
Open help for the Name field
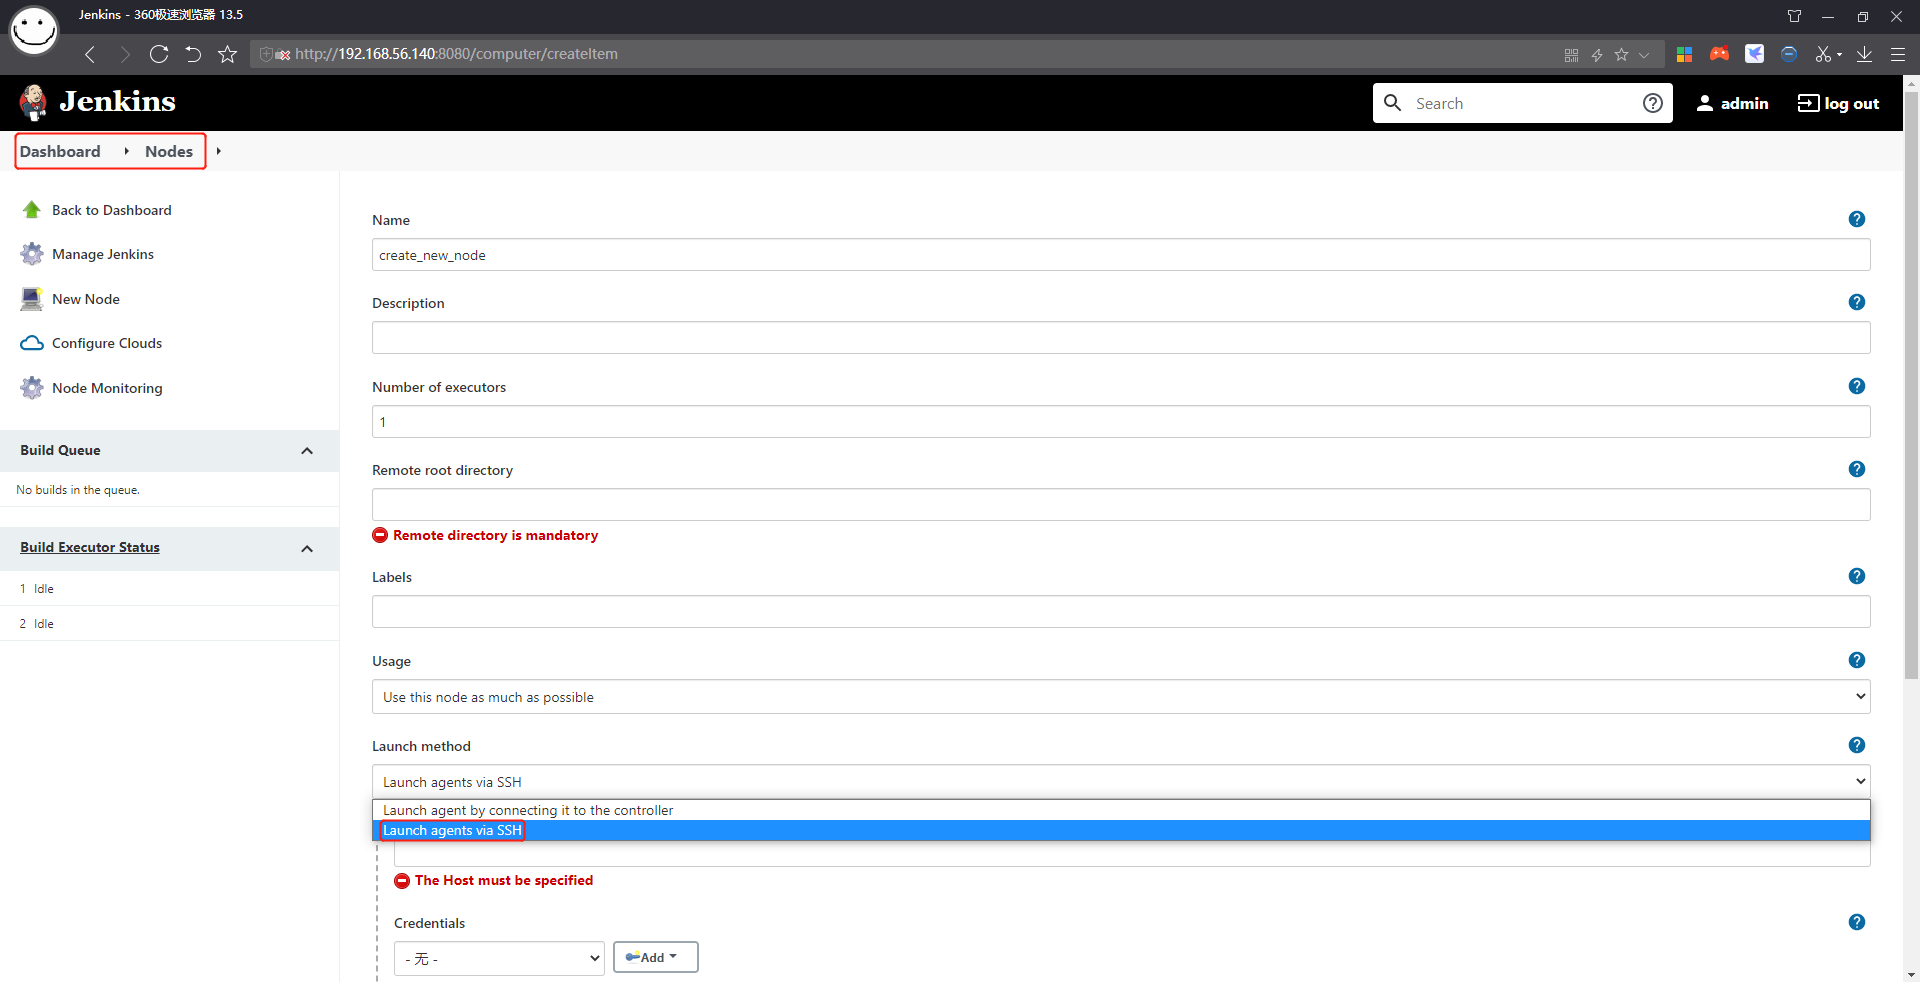(x=1857, y=219)
